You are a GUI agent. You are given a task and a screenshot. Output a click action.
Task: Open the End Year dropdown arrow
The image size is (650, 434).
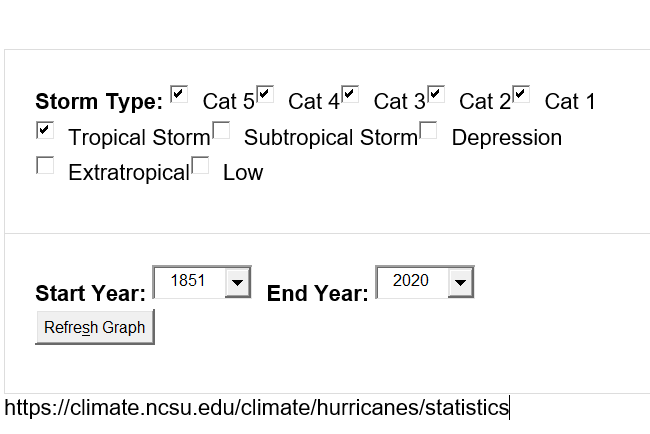[x=460, y=283]
